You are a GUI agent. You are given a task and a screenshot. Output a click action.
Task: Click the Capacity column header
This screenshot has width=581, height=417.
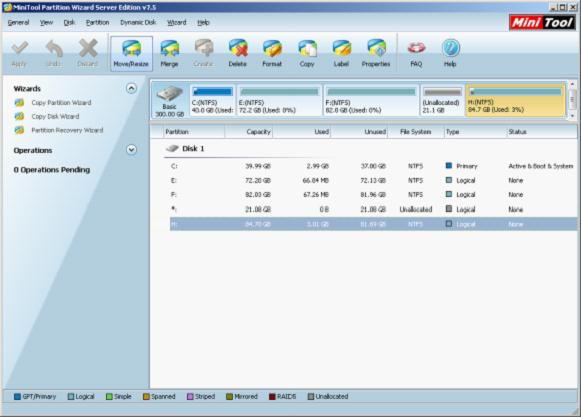tap(249, 132)
